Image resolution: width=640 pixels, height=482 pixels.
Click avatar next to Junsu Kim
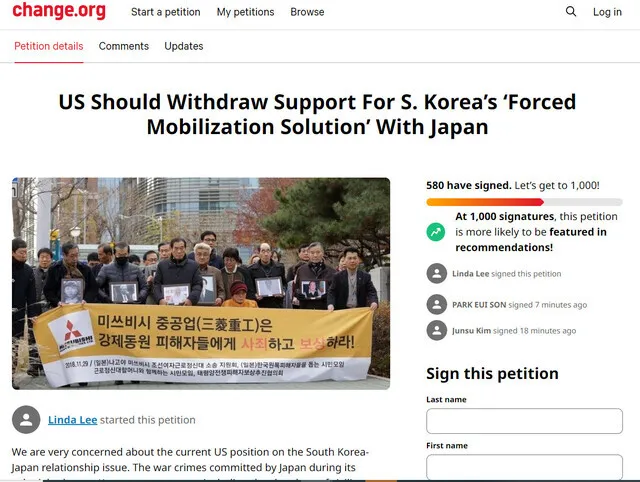437,331
